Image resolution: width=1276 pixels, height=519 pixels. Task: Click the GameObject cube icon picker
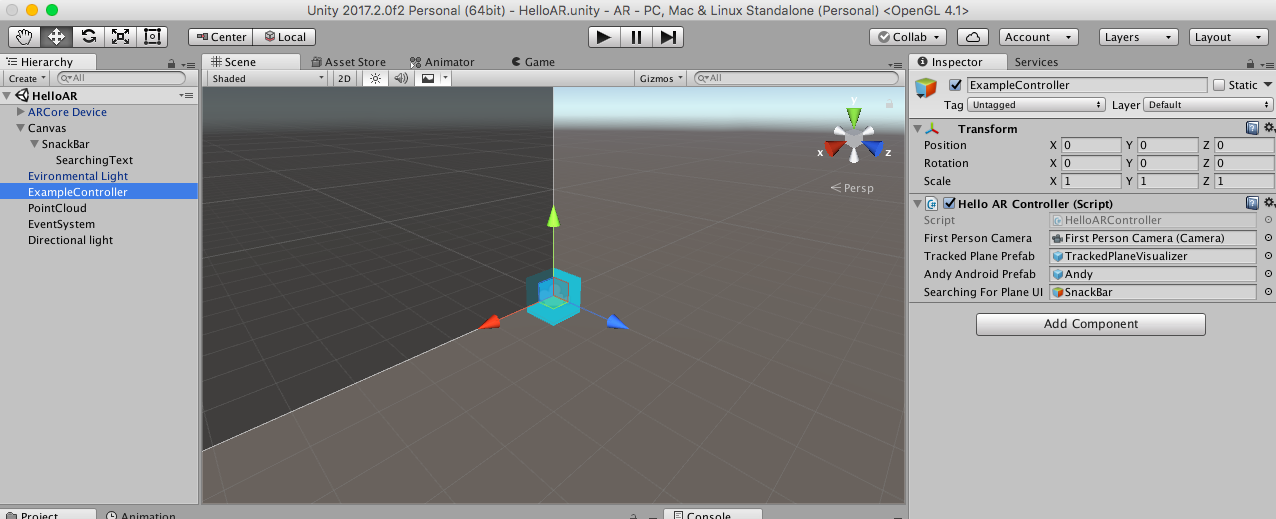click(928, 88)
